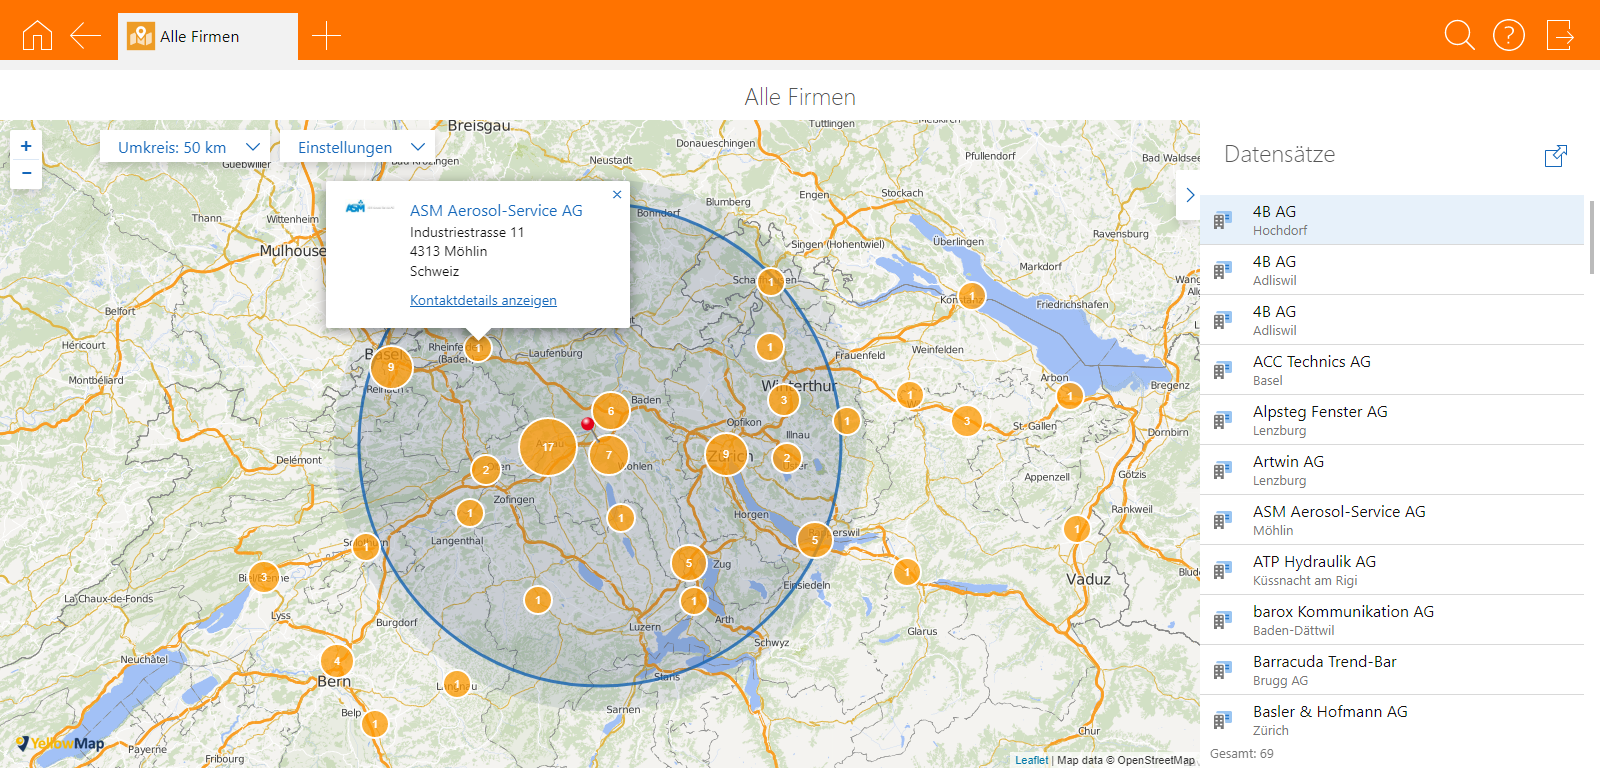
Task: Open Datensätze in external window icon
Action: tap(1556, 155)
